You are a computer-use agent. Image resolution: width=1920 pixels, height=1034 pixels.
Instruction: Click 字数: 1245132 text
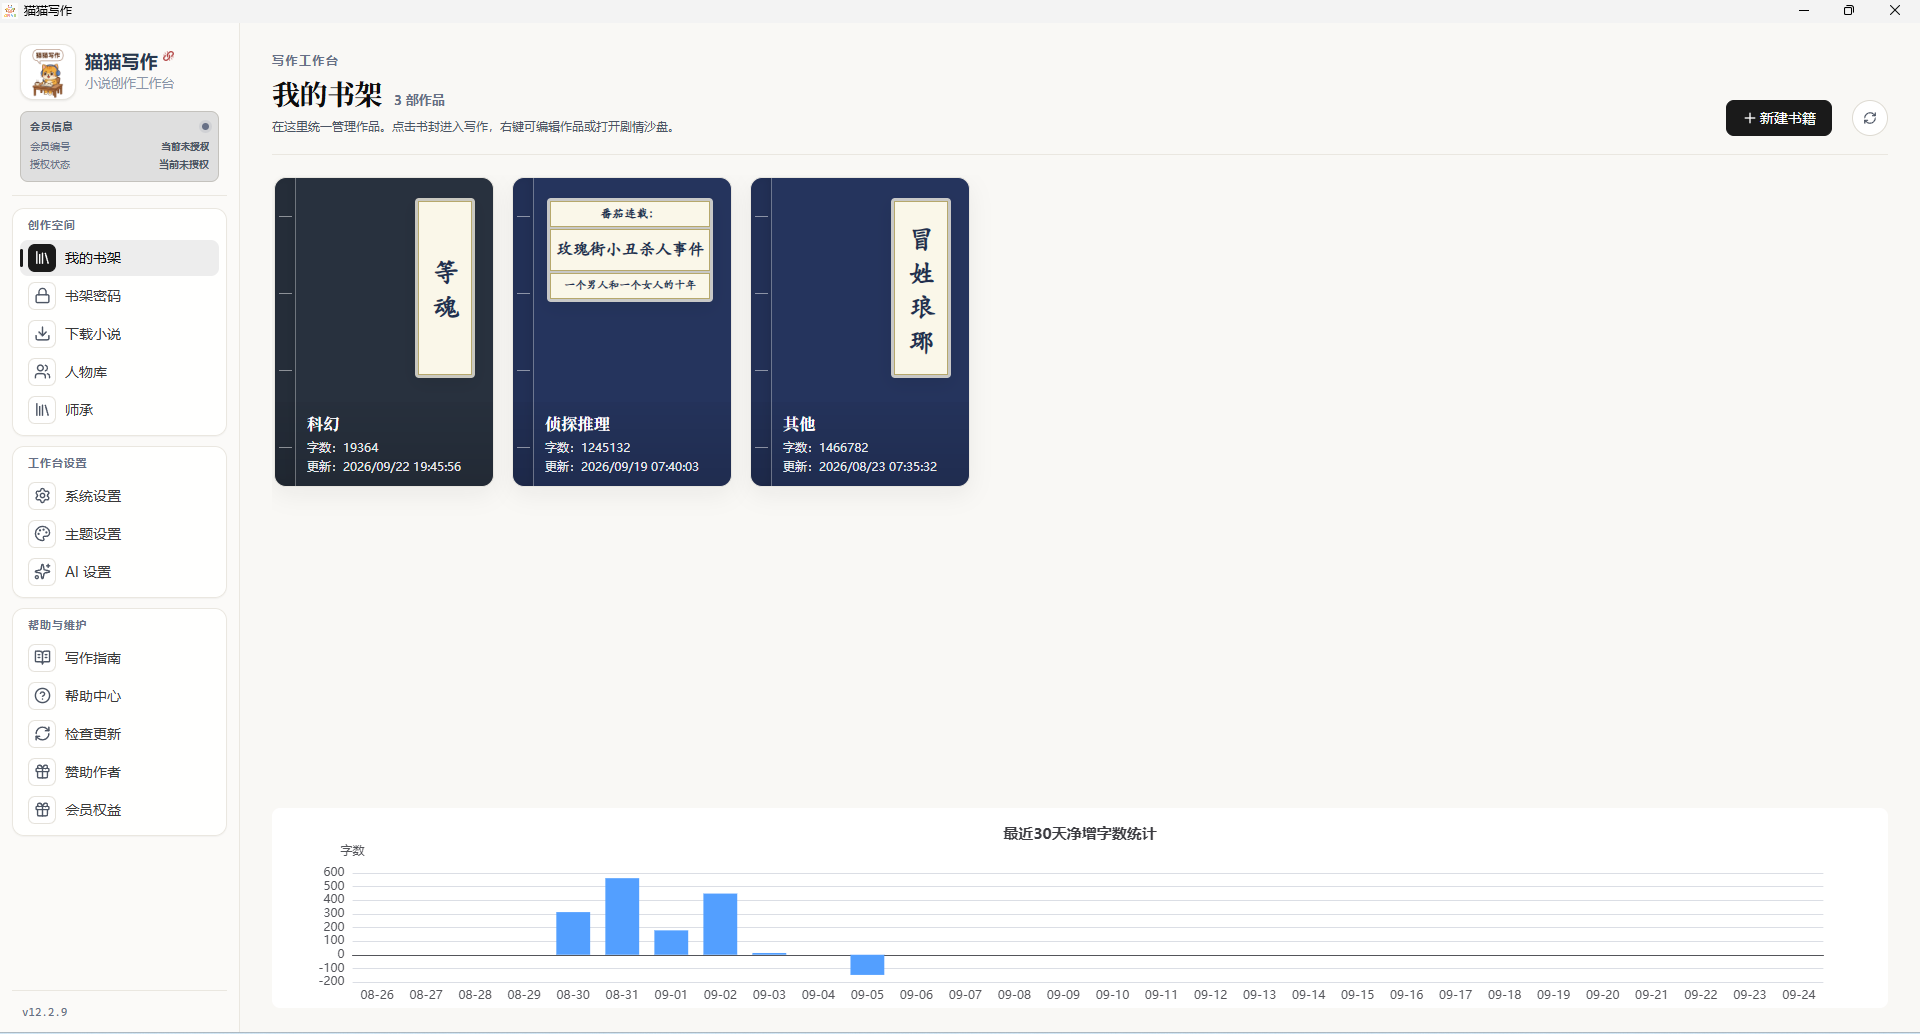click(x=587, y=448)
